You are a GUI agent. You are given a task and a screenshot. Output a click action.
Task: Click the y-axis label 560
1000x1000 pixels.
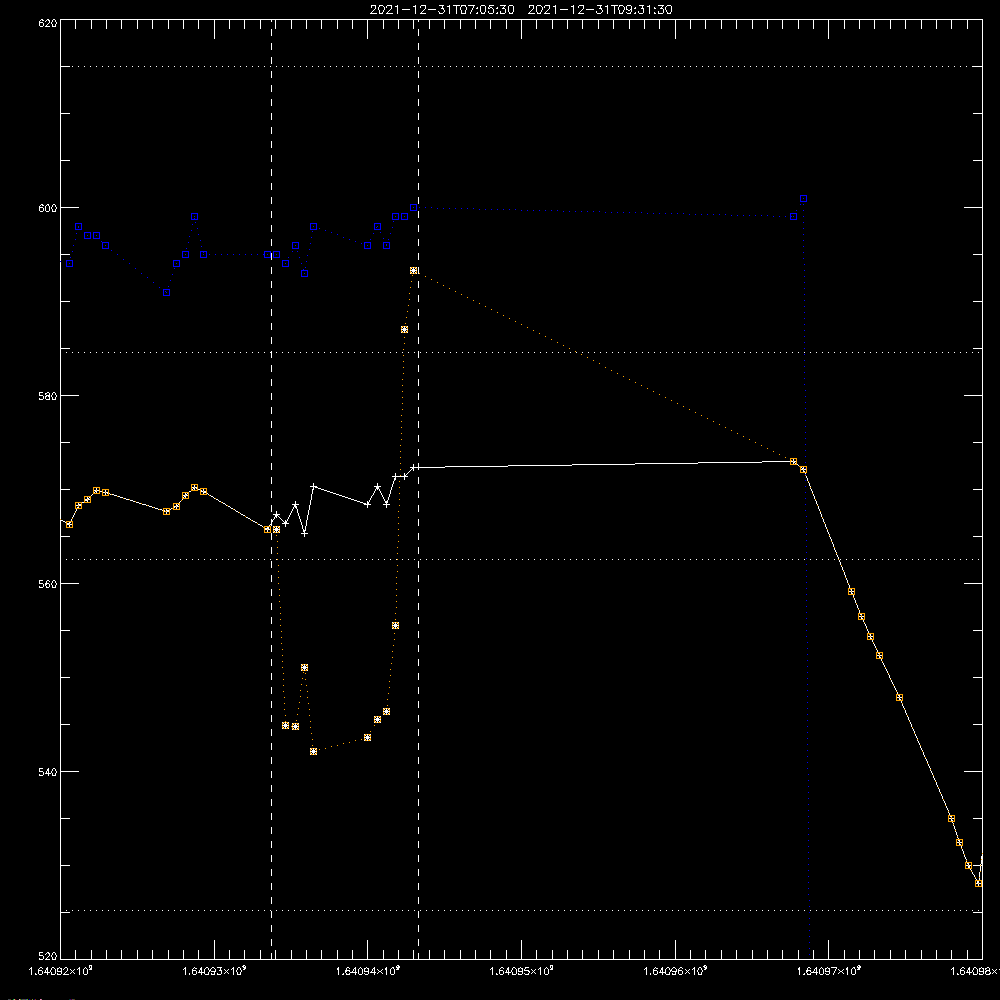tap(48, 584)
